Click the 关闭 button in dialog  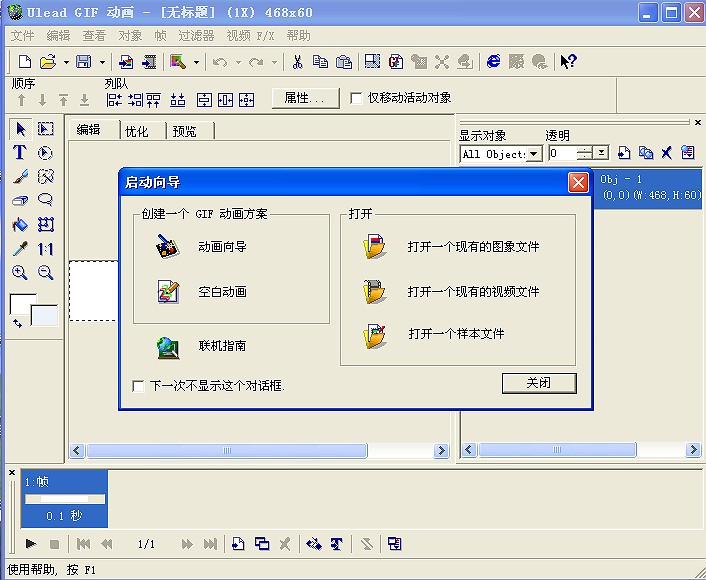pos(539,383)
